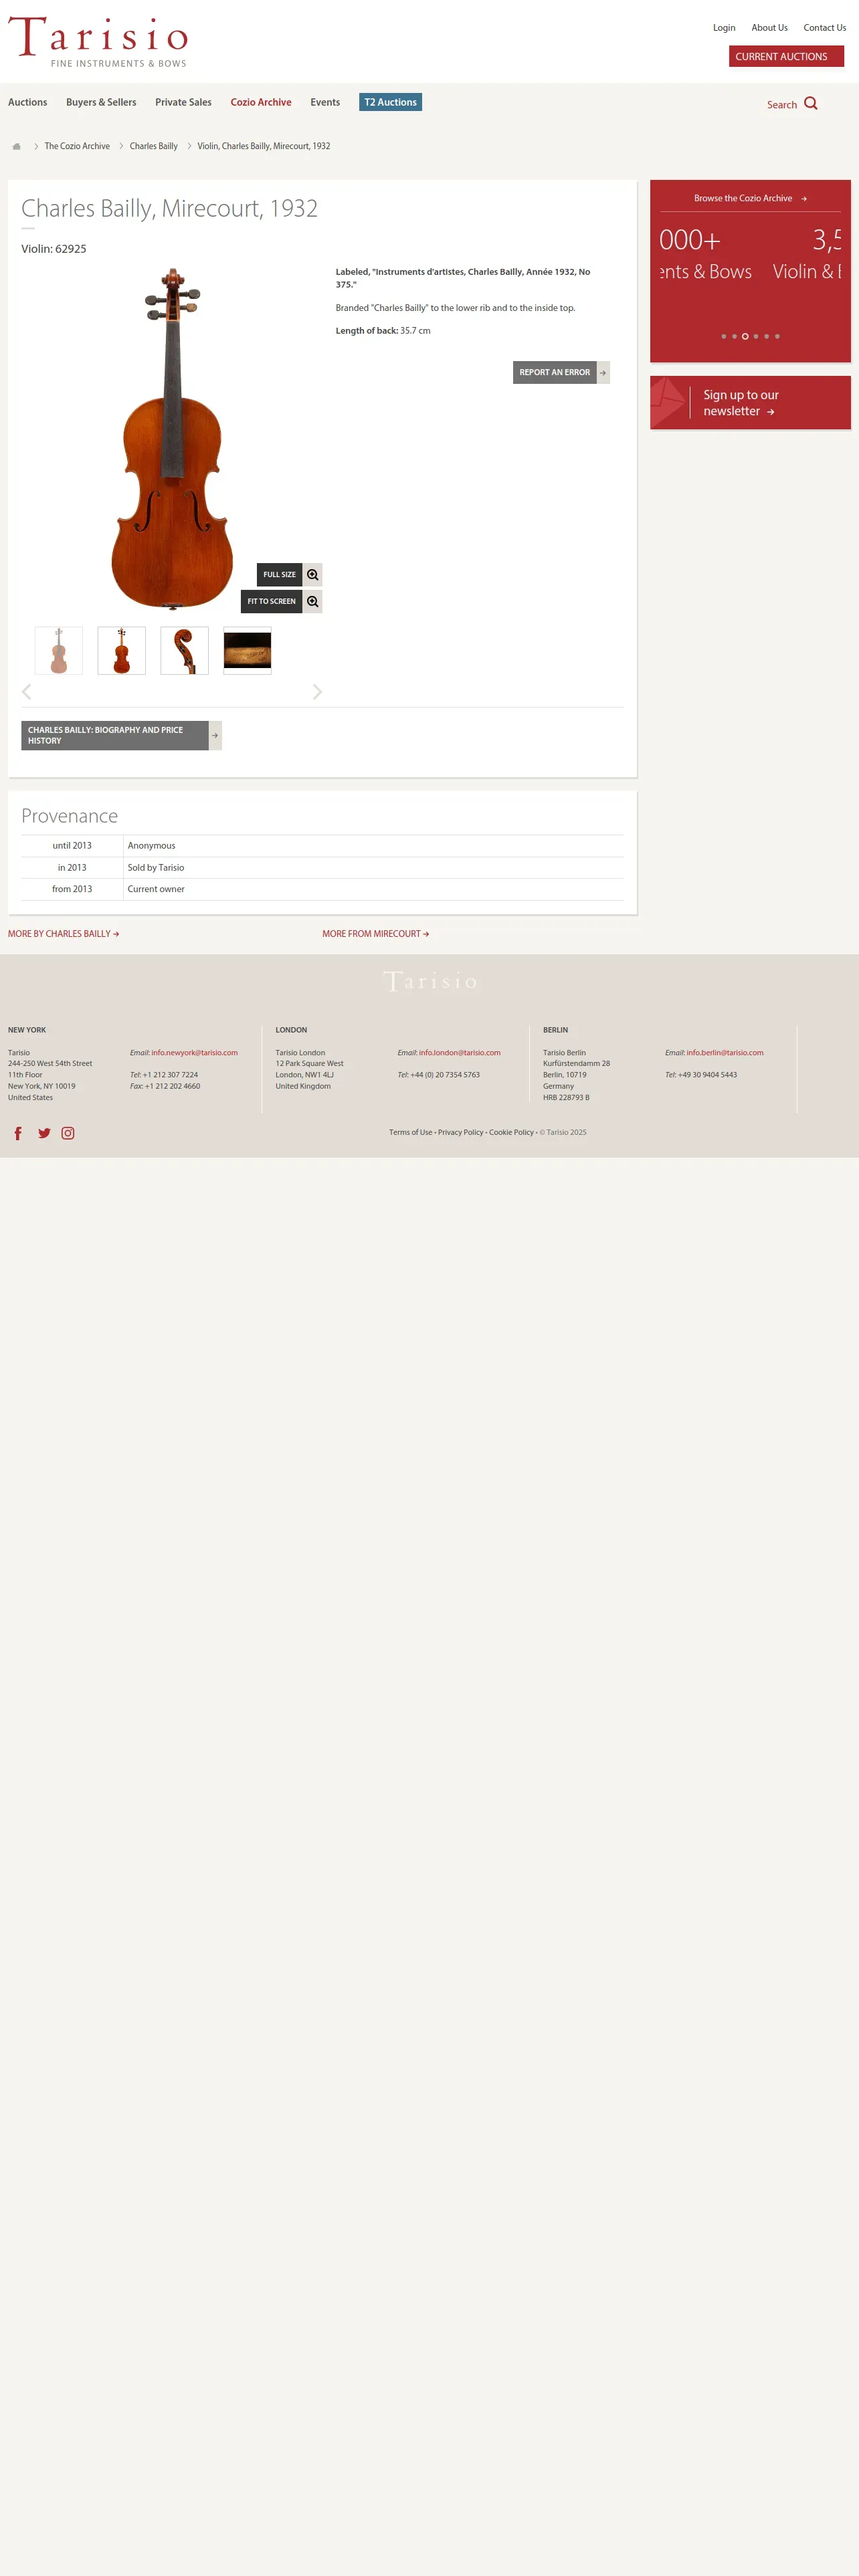Image resolution: width=859 pixels, height=2576 pixels.
Task: Open the Tarisio Facebook page icon
Action: pyautogui.click(x=18, y=1133)
